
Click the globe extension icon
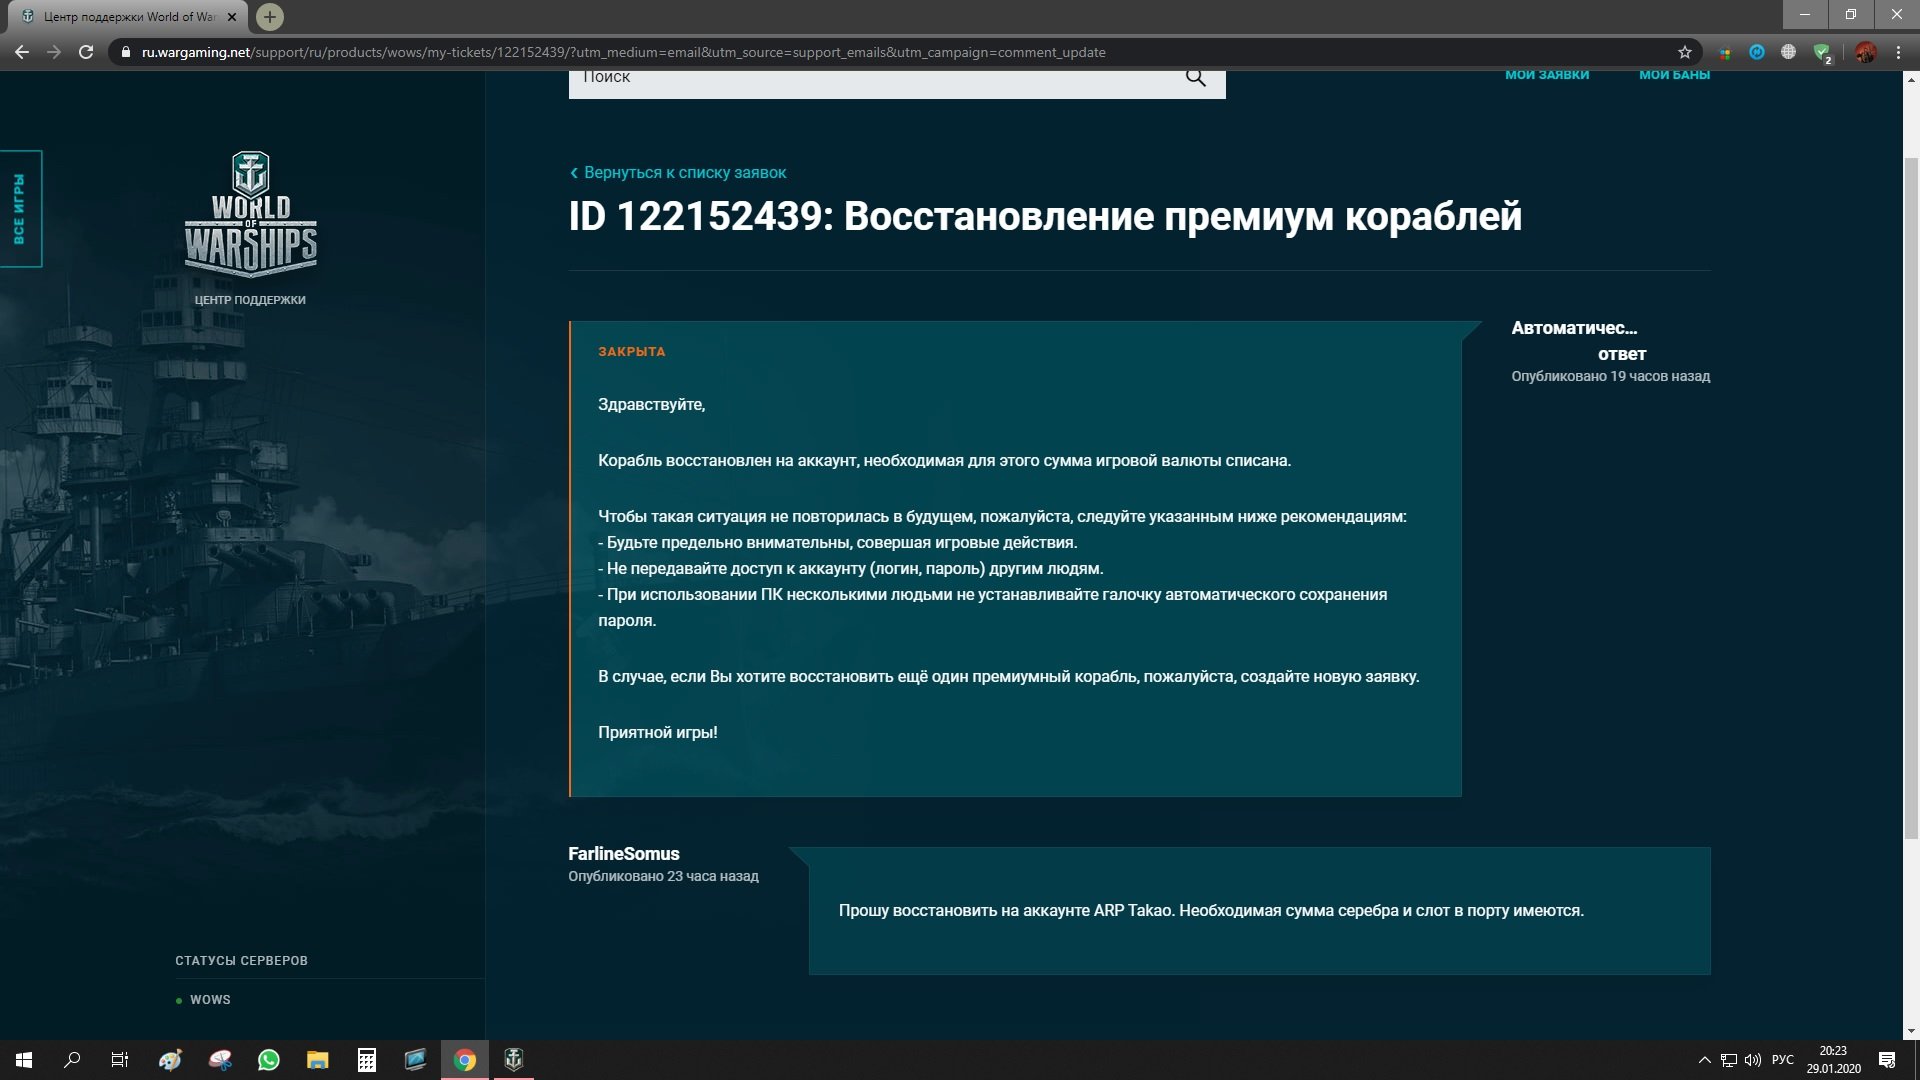point(1789,52)
